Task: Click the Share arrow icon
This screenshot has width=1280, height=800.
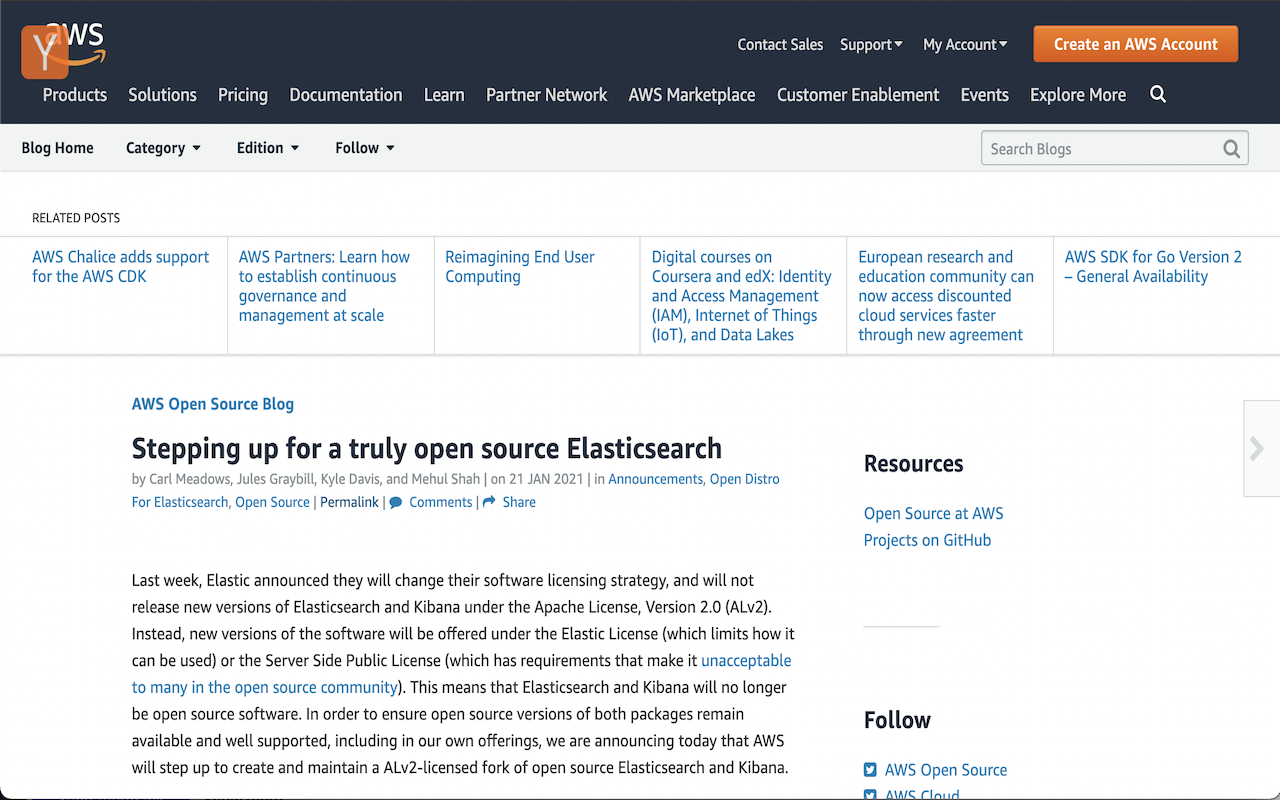Action: 489,502
